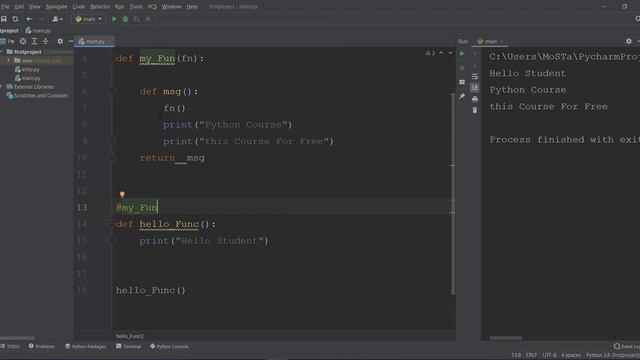Open the user account dropdown in toolbar
This screenshot has width=640, height=360.
pos(57,19)
